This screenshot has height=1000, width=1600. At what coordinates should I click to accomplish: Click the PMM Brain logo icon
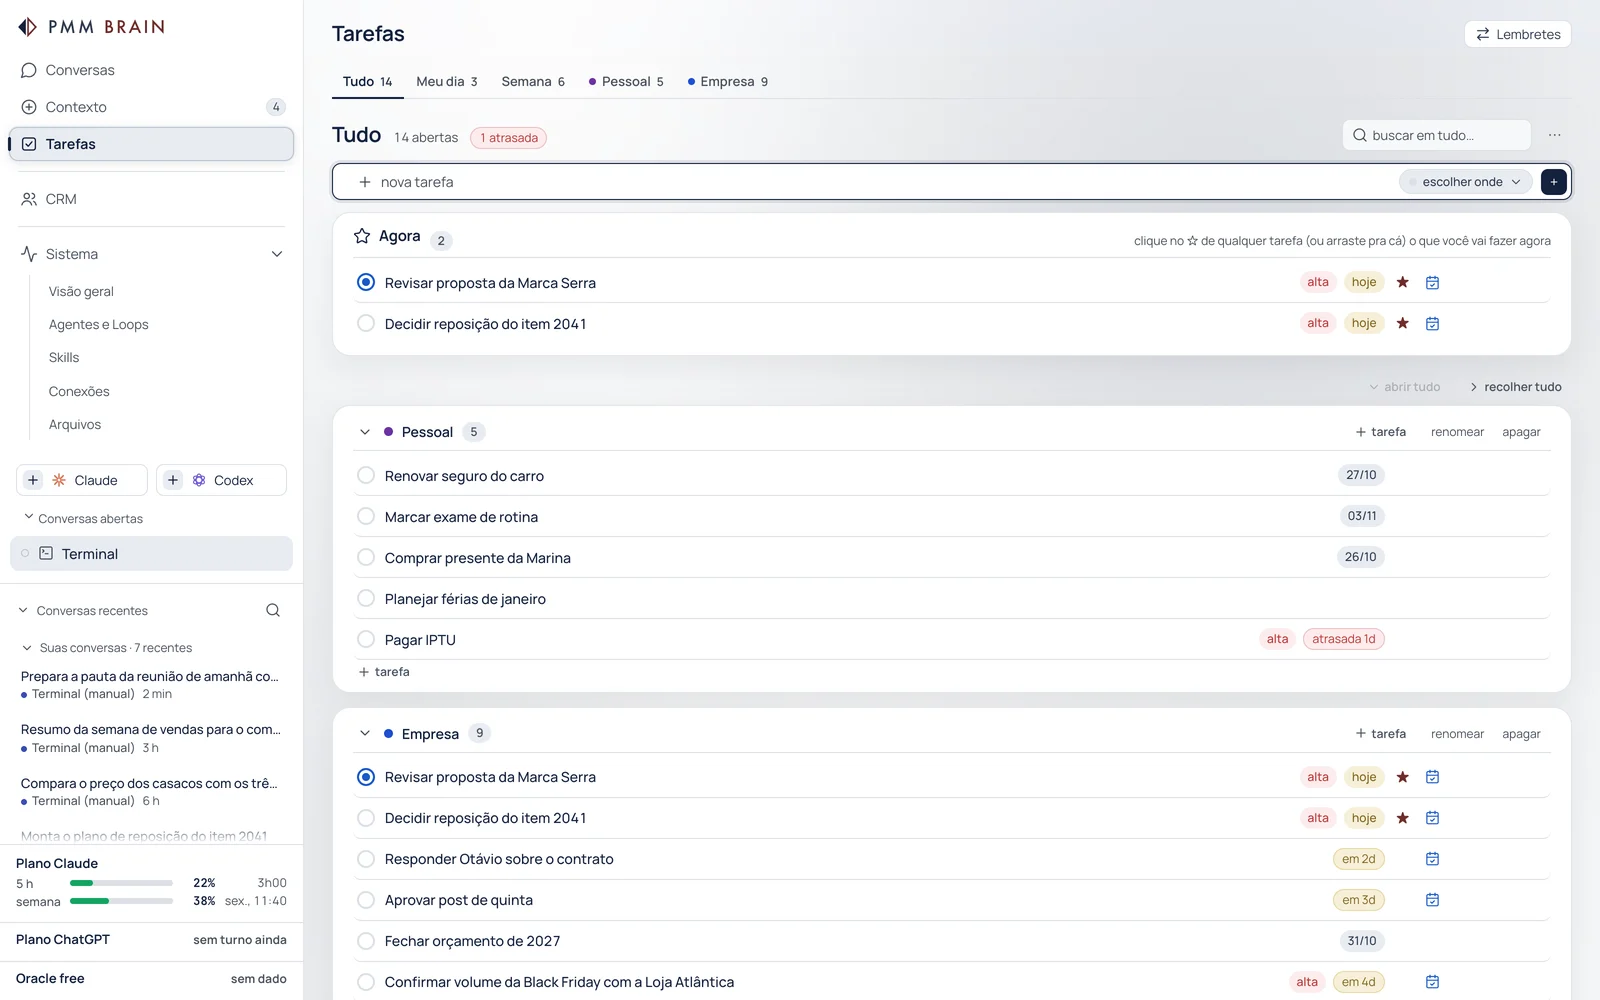(28, 27)
